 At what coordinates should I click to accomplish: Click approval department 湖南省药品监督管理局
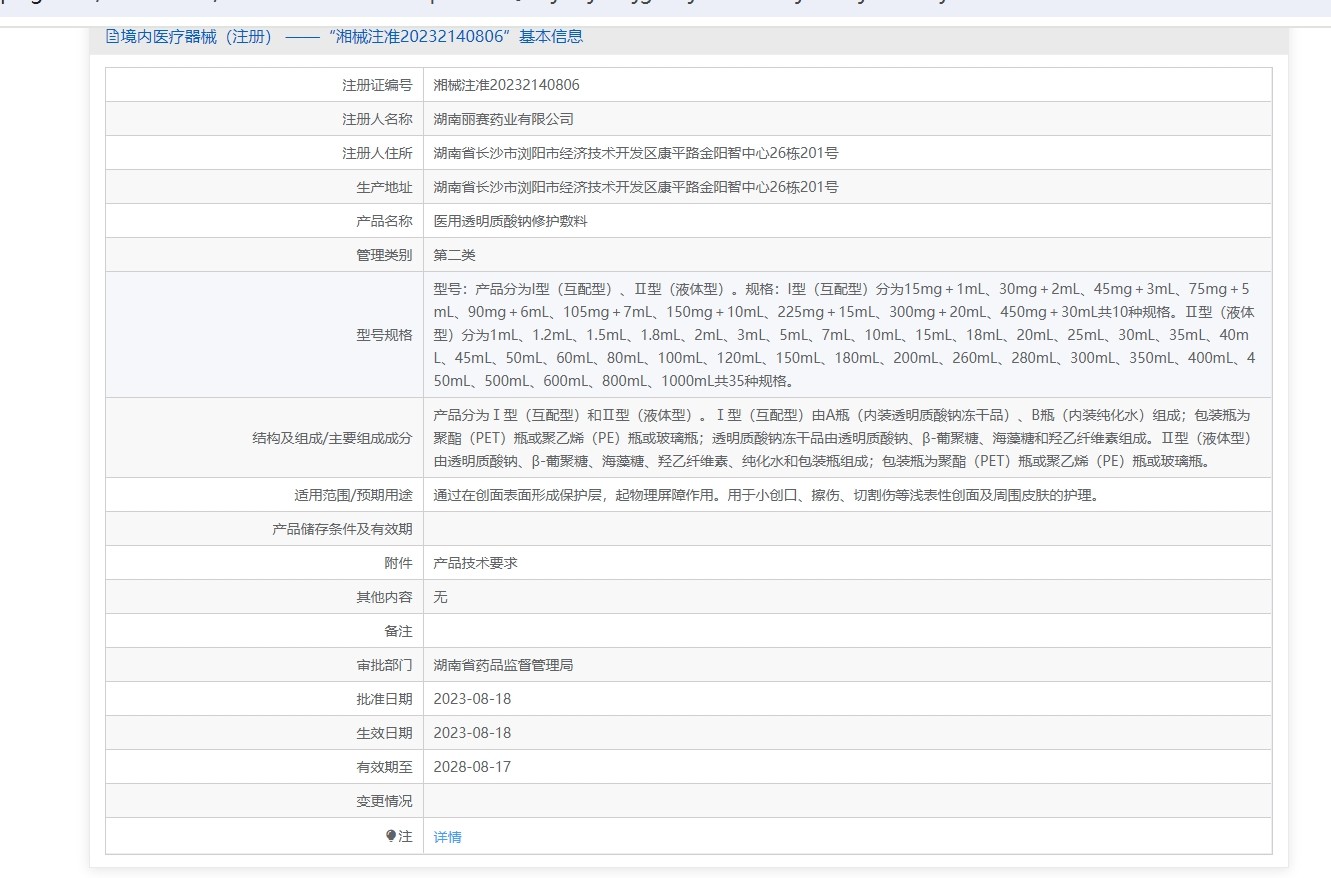point(503,665)
